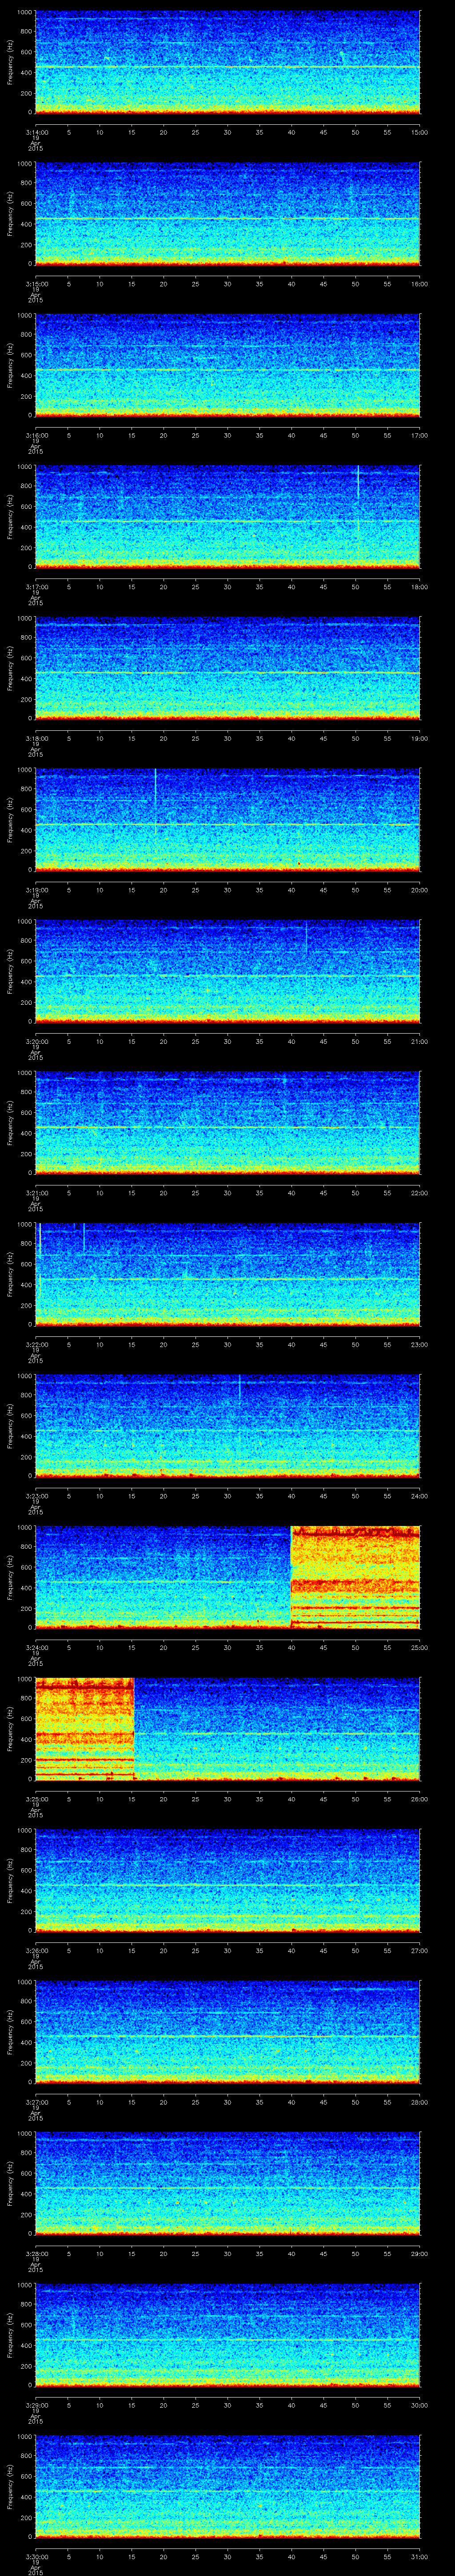Click the vertical spike near 42s in the 3:20:00 spectrogram
This screenshot has height=2576, width=455.
tap(306, 937)
